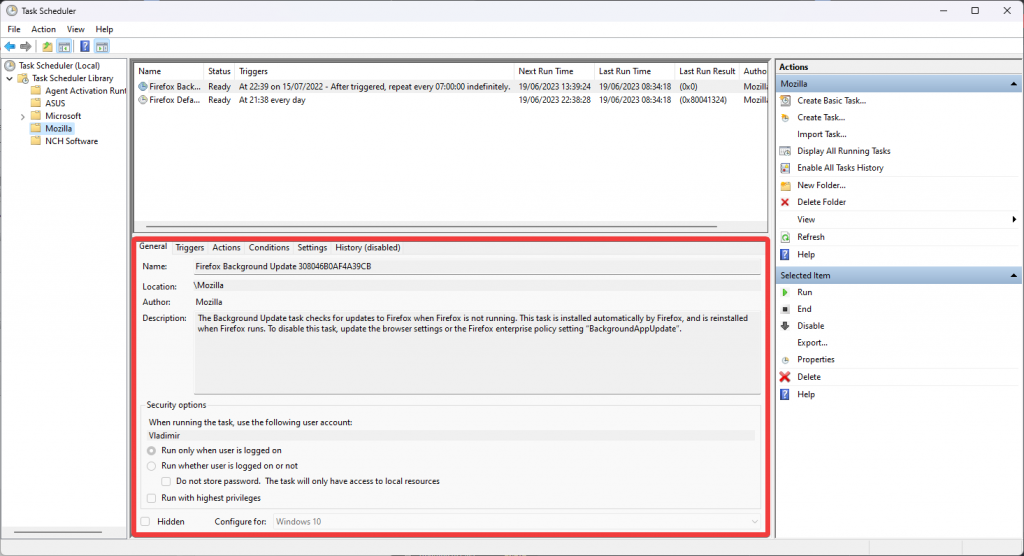
Task: Click the Refresh icon in Actions pane
Action: click(x=785, y=237)
